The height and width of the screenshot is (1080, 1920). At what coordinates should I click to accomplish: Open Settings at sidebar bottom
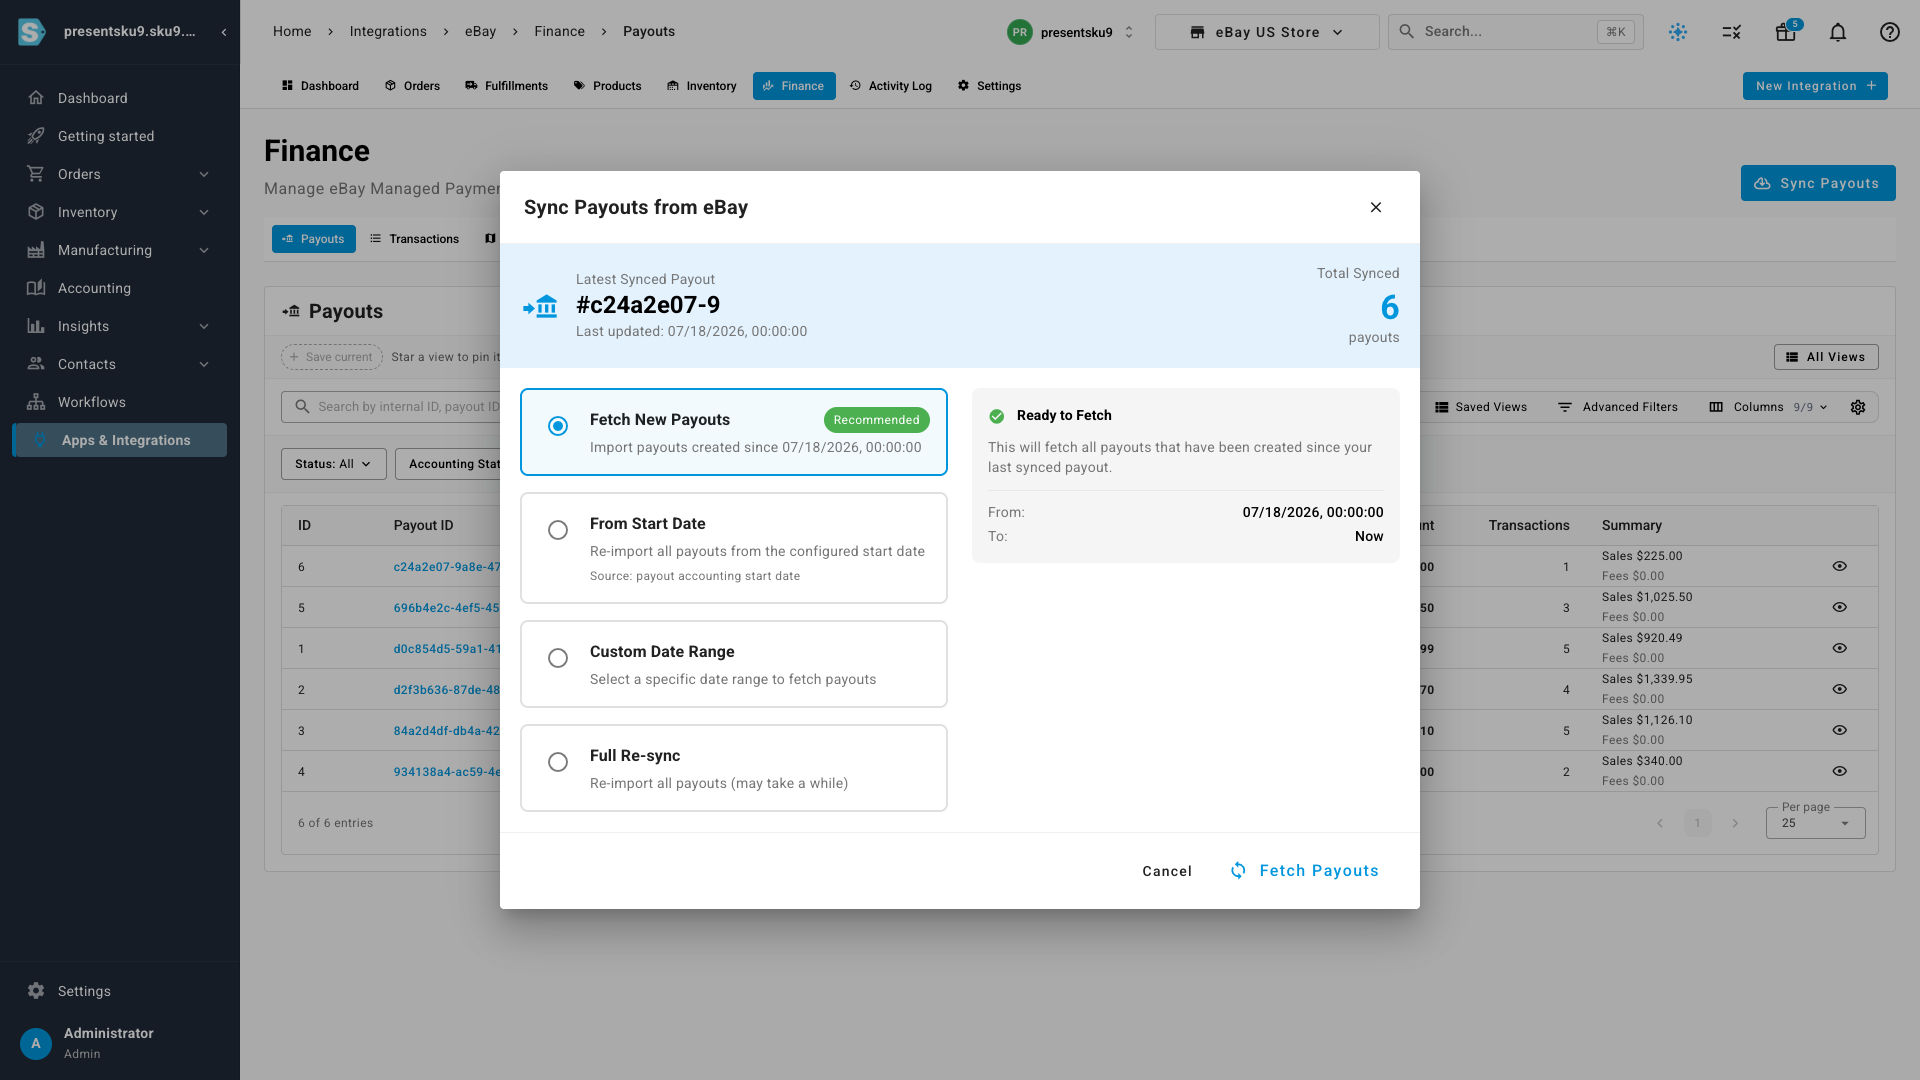pyautogui.click(x=120, y=991)
